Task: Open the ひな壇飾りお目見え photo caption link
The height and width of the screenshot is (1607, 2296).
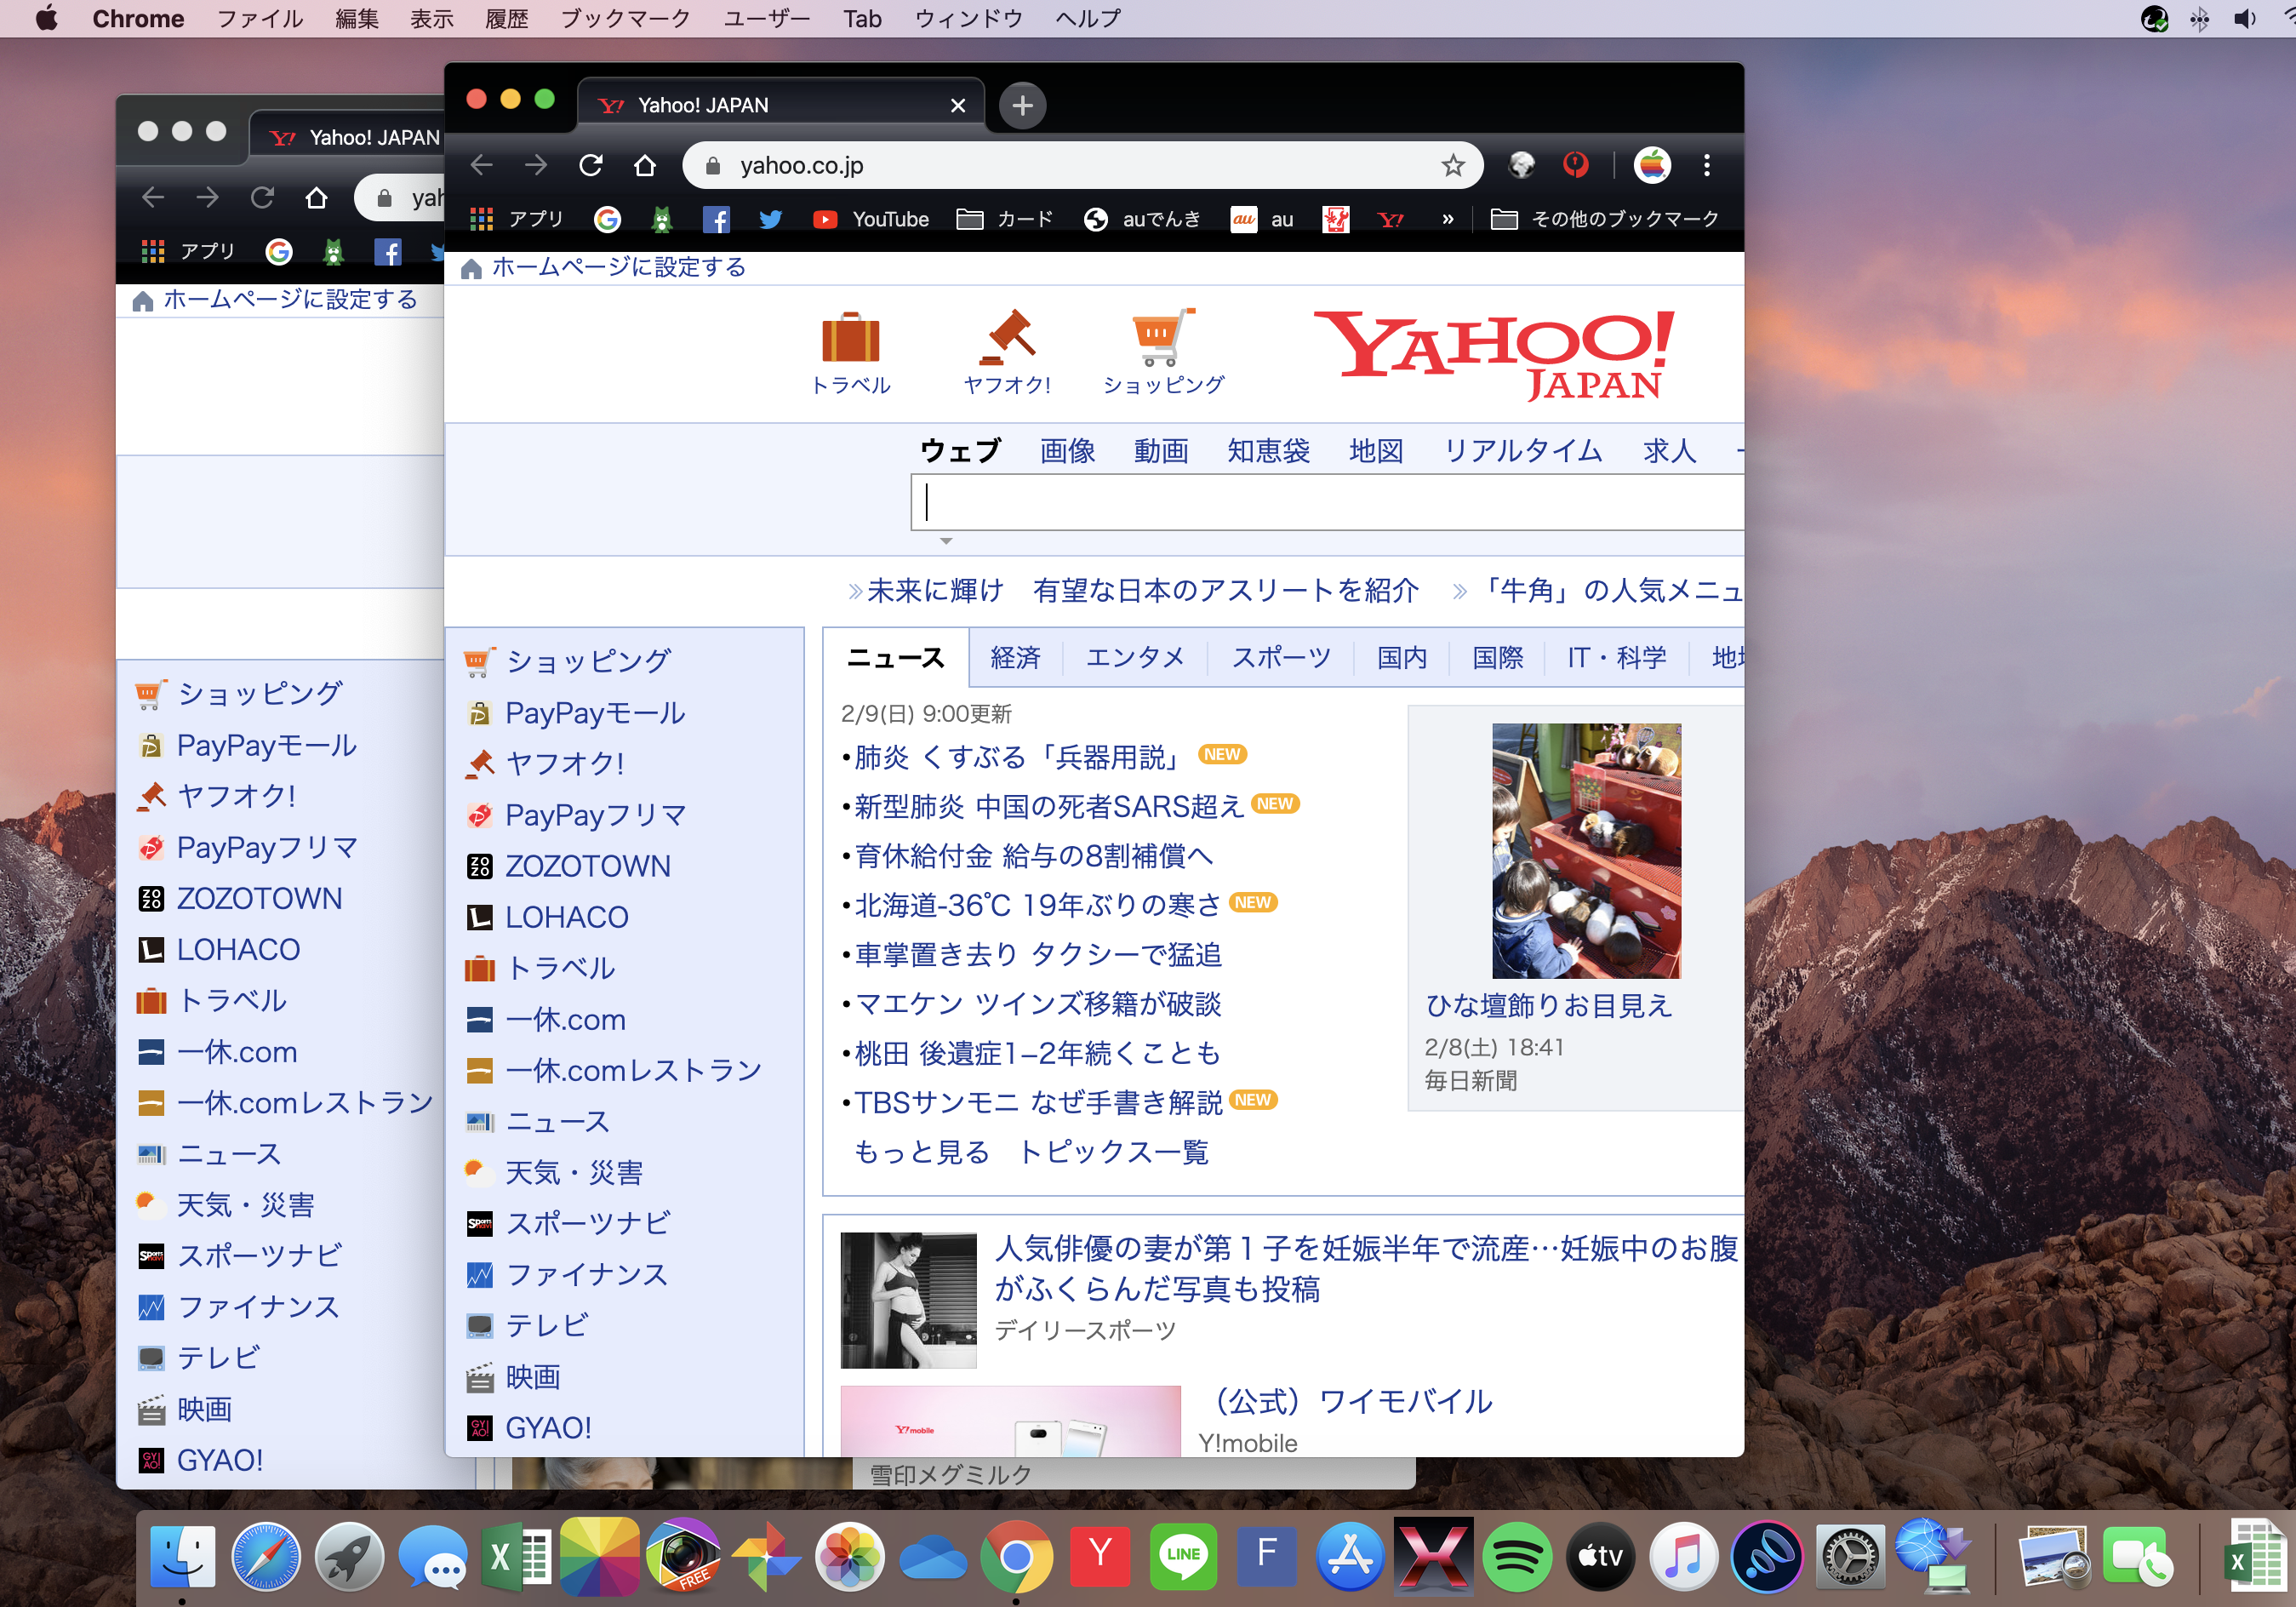Action: 1548,1005
